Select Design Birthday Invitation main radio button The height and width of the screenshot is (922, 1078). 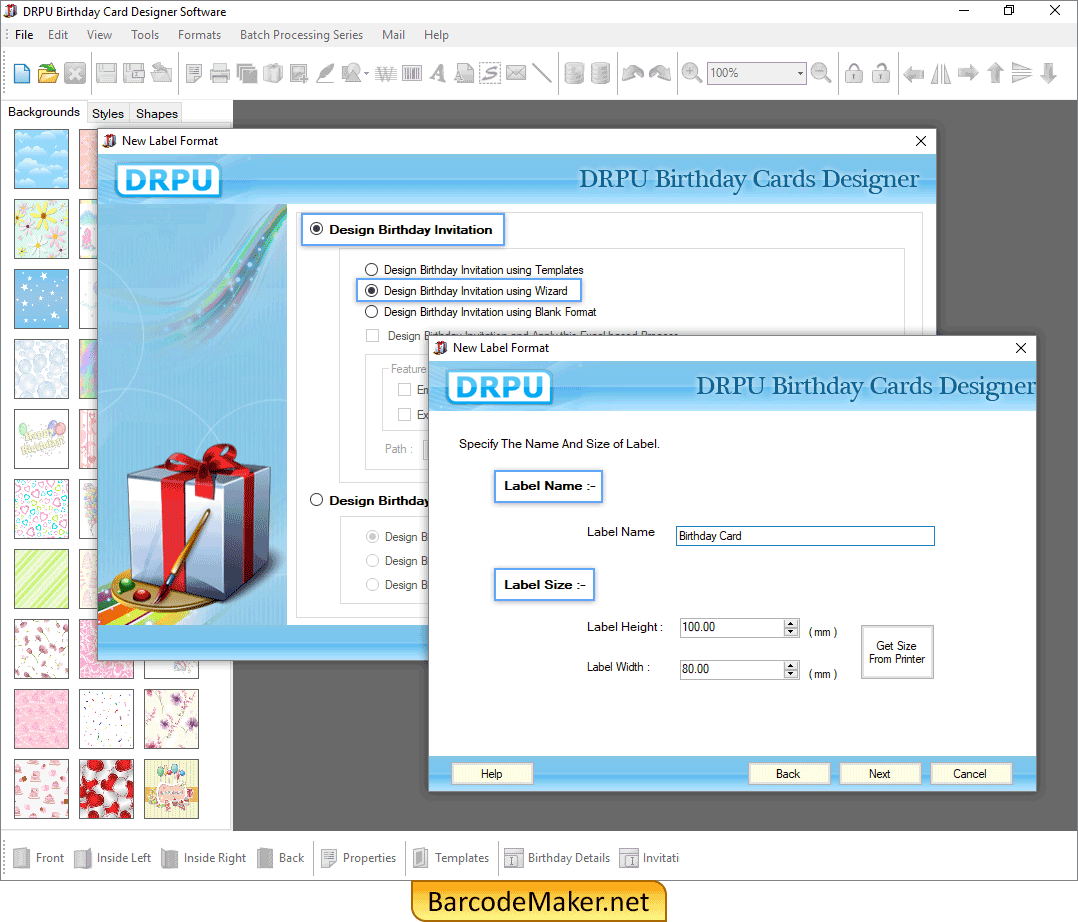pos(316,229)
